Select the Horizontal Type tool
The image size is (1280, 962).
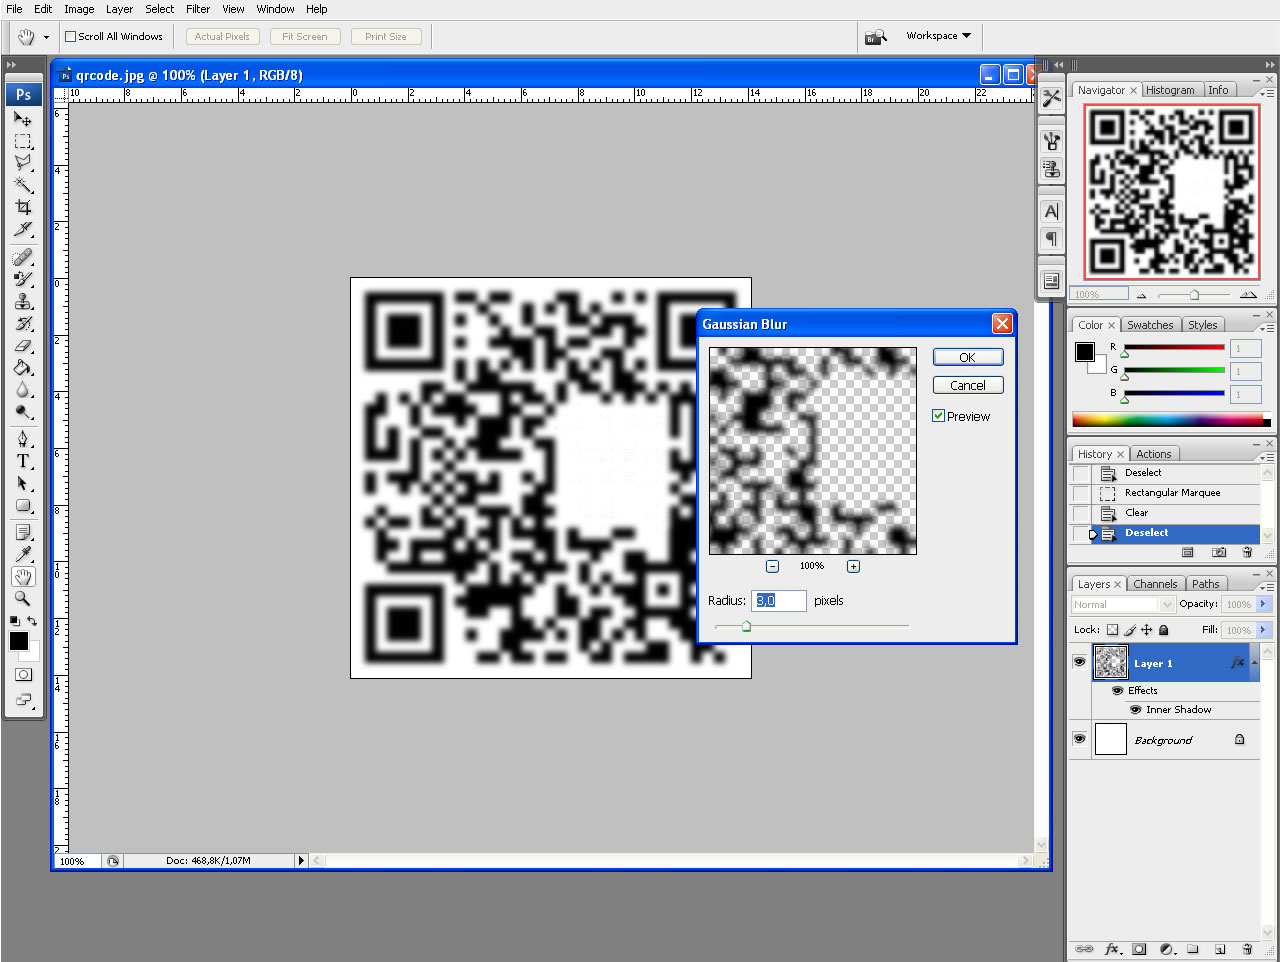click(23, 461)
